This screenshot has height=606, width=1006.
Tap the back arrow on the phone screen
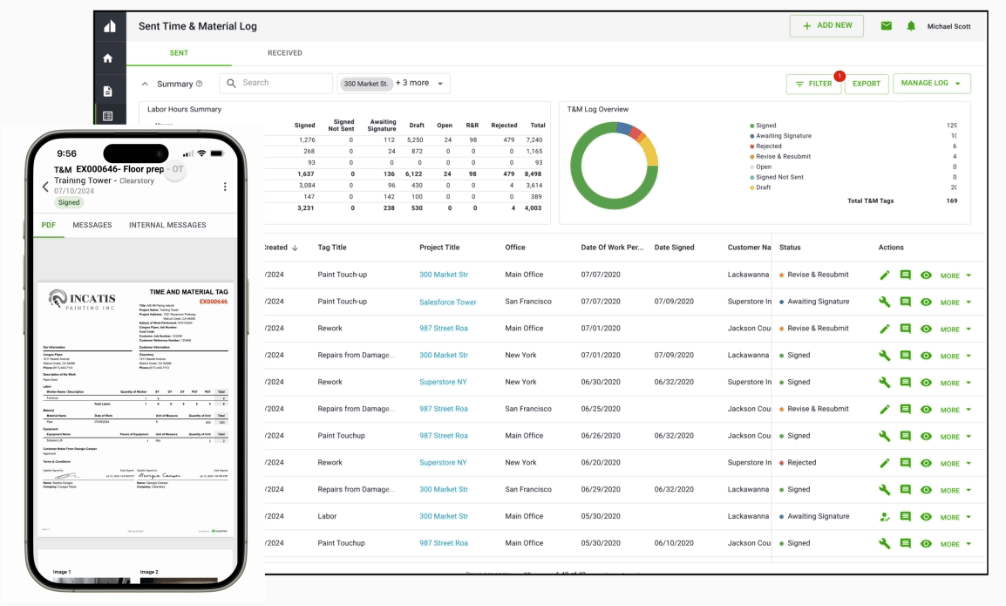click(45, 186)
